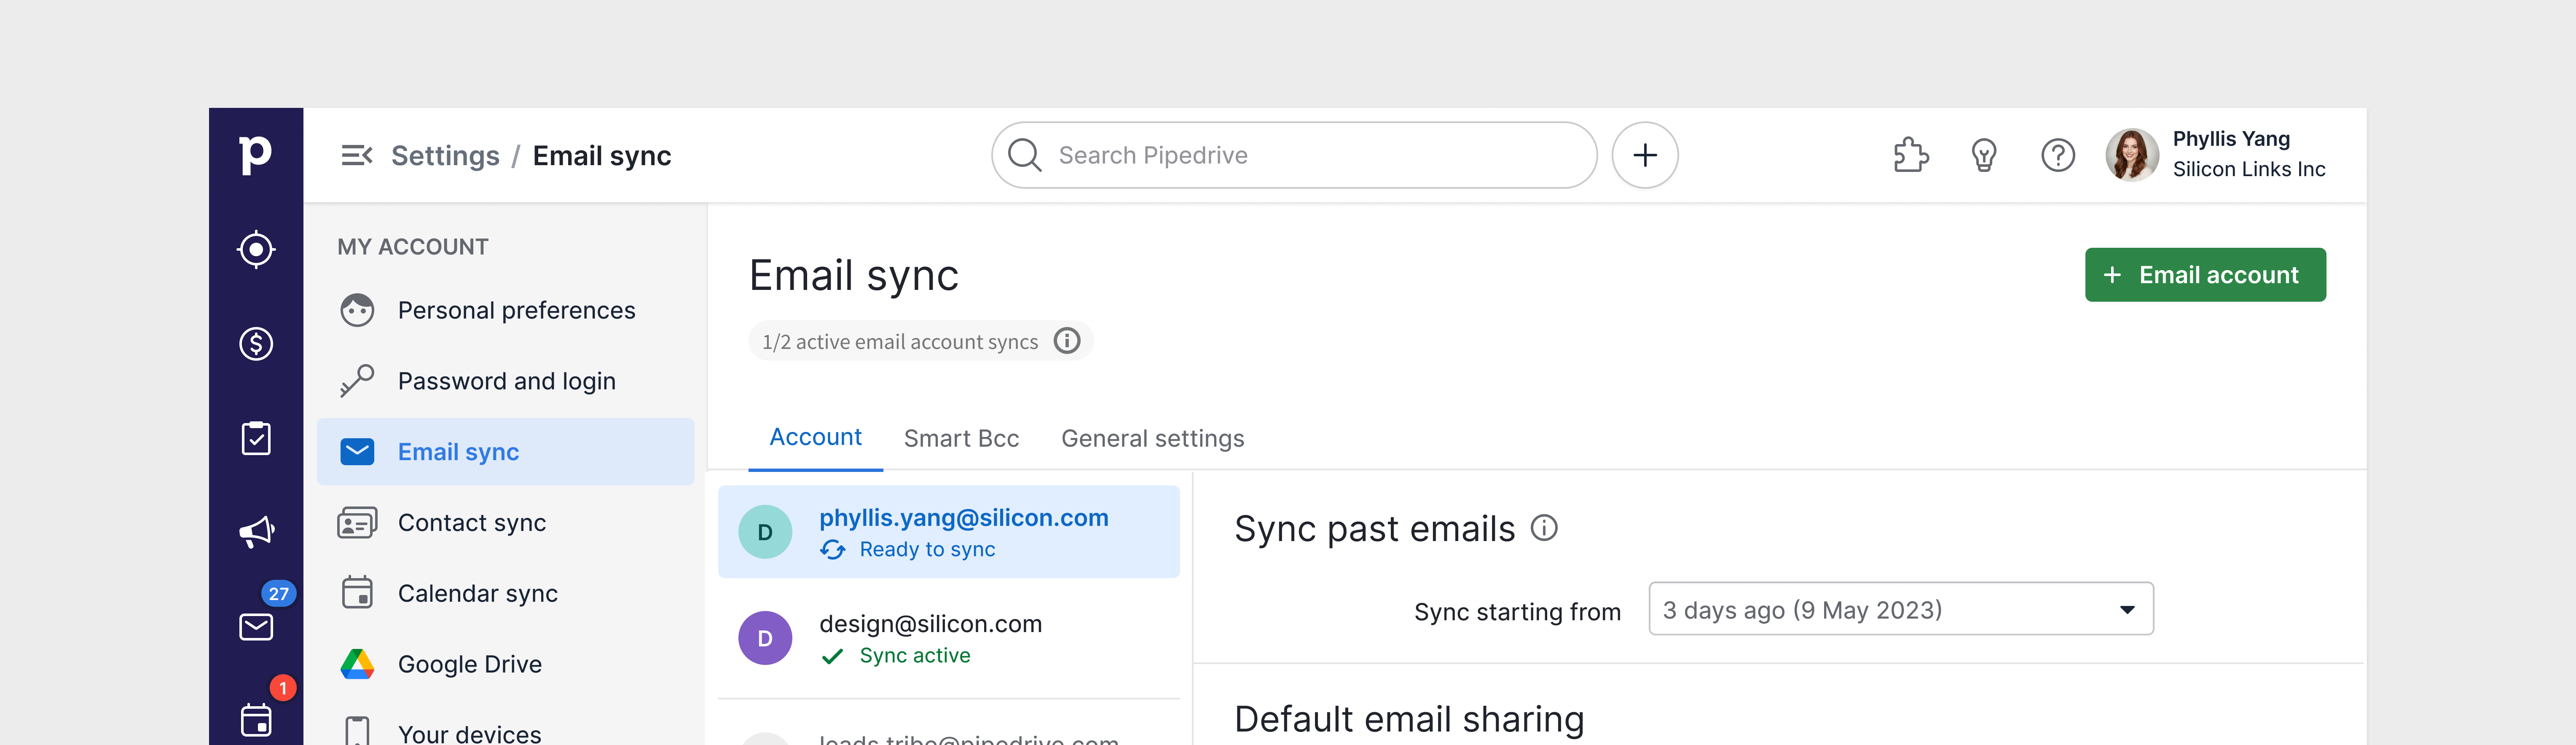
Task: Open the Marketplace puzzle-piece icon
Action: pos(1911,155)
